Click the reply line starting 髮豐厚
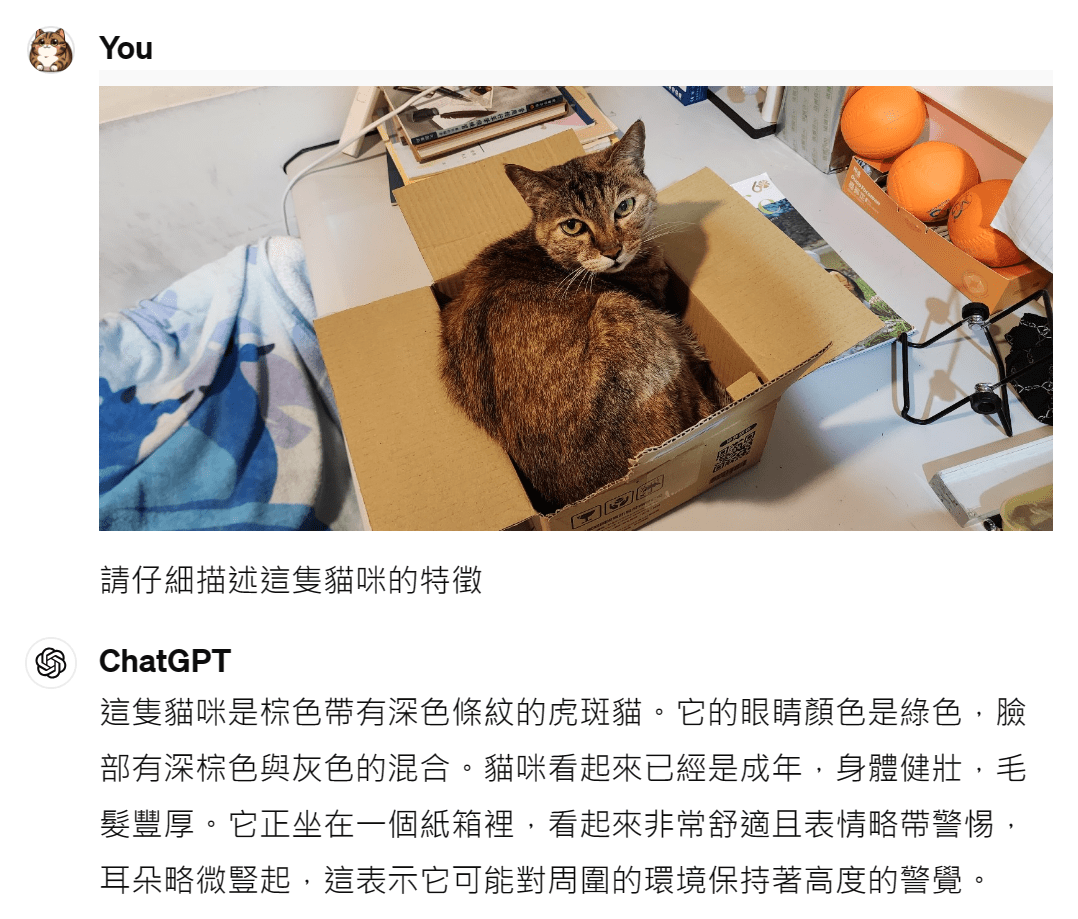The height and width of the screenshot is (919, 1078). (558, 823)
